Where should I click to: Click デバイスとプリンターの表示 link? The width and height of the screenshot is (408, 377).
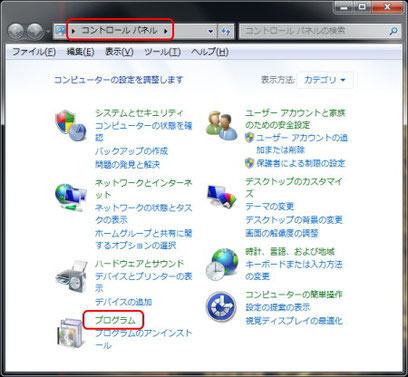coord(144,282)
